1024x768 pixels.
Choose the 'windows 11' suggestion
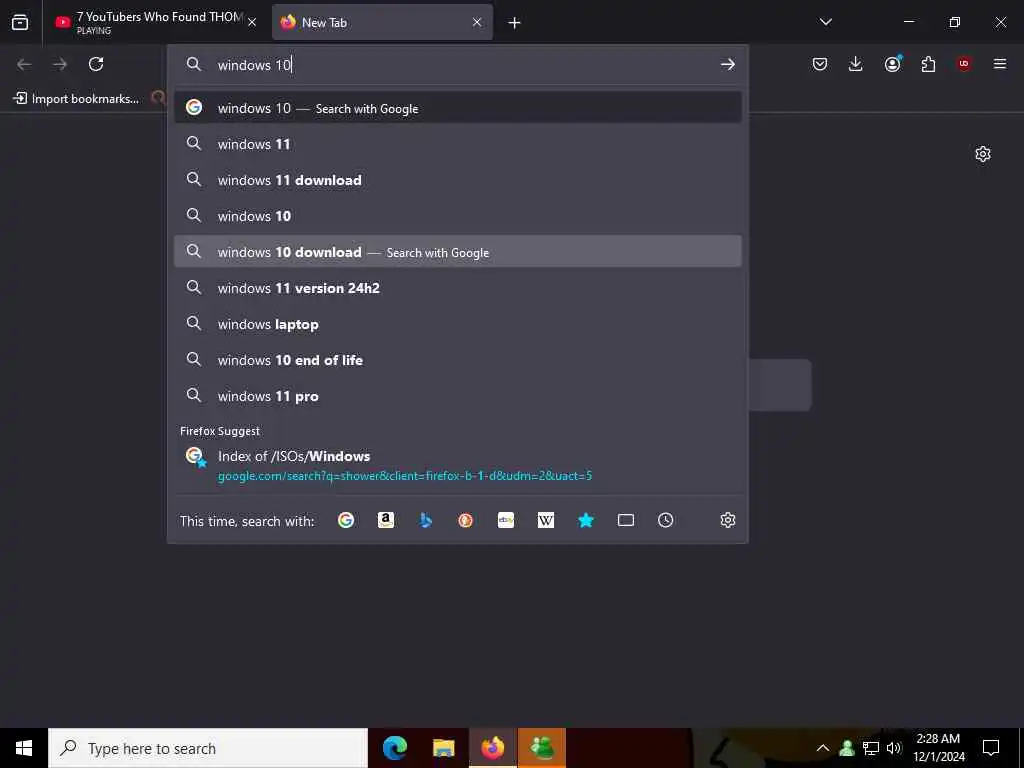458,144
